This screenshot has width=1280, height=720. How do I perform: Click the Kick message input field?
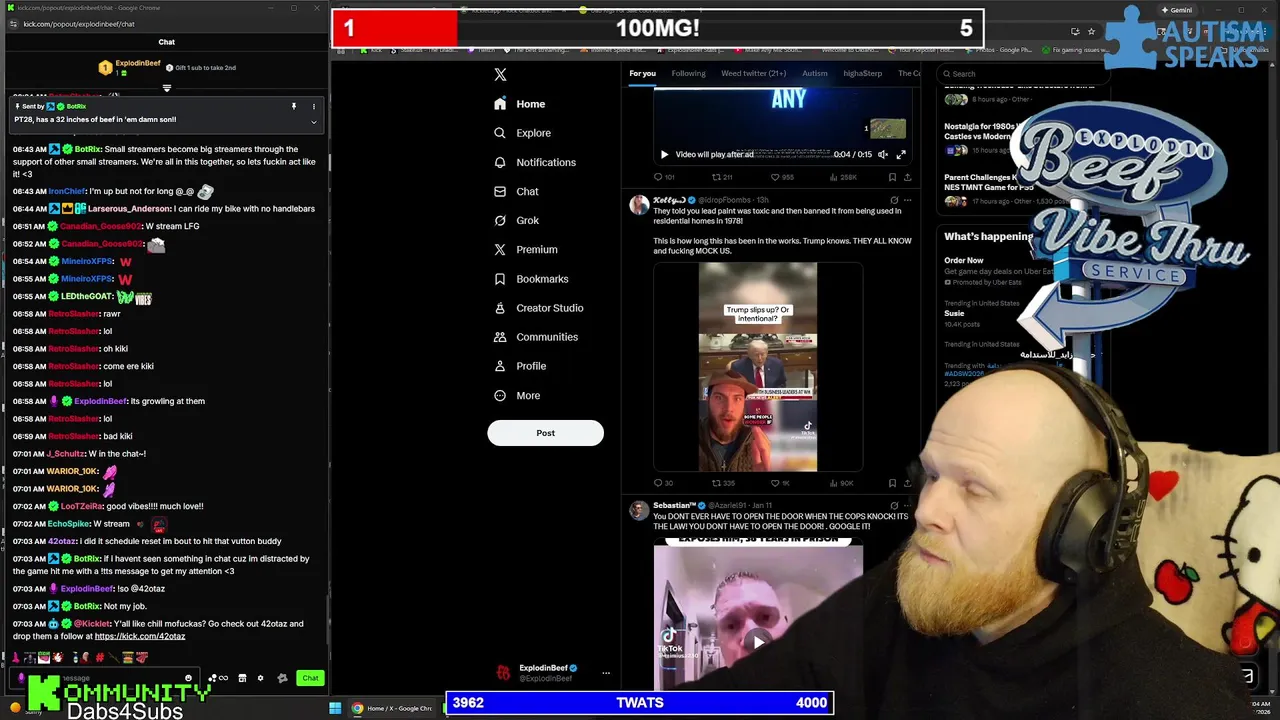point(105,678)
